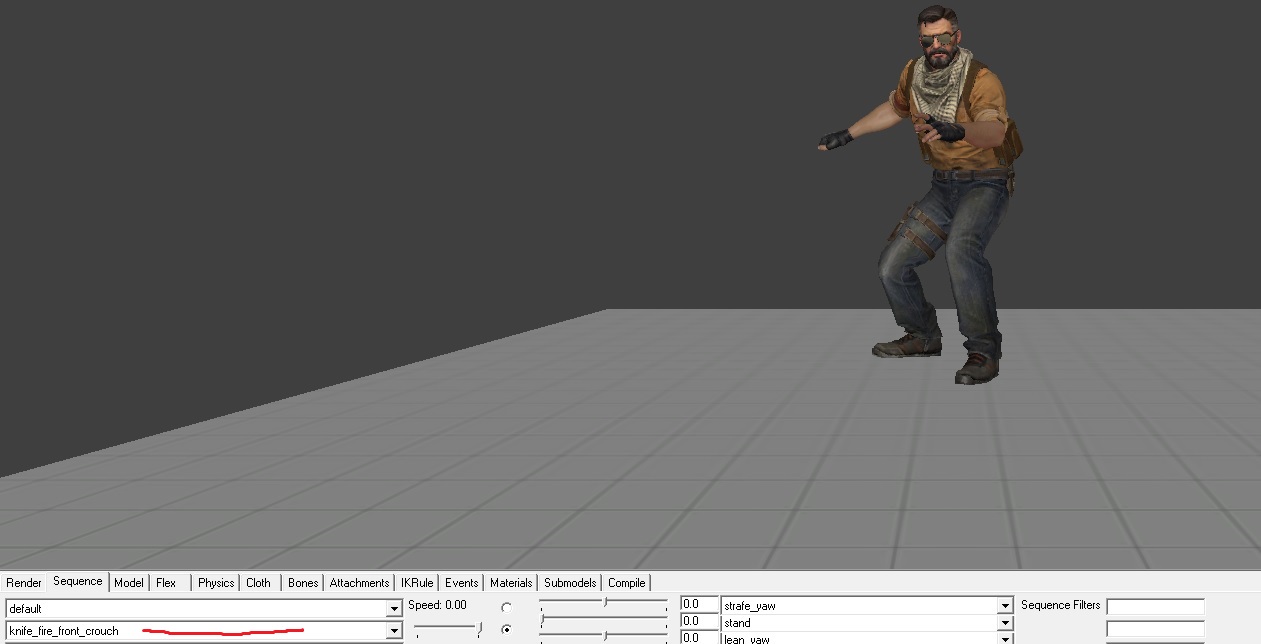Open the IKRule tab

[x=417, y=583]
